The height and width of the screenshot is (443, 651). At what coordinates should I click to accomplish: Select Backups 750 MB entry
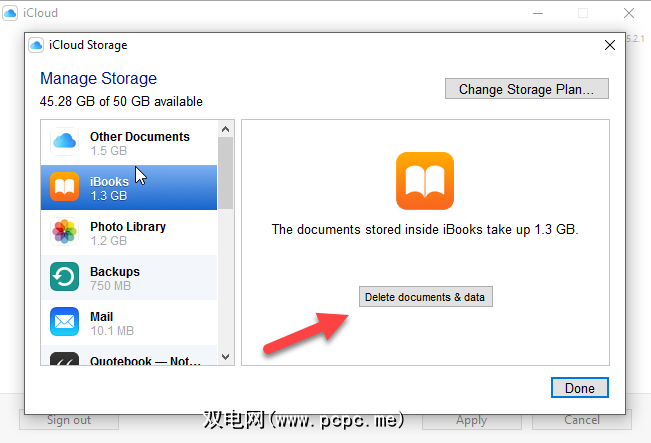coord(139,278)
